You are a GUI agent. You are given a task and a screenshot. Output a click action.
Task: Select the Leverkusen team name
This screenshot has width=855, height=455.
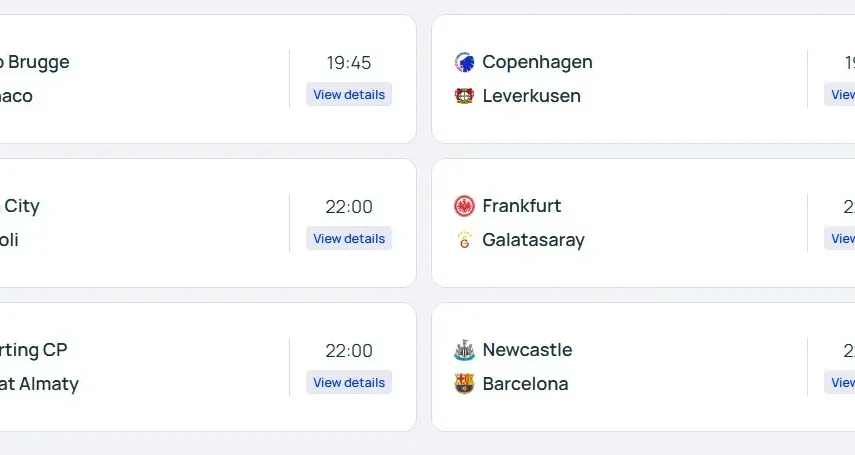click(531, 96)
